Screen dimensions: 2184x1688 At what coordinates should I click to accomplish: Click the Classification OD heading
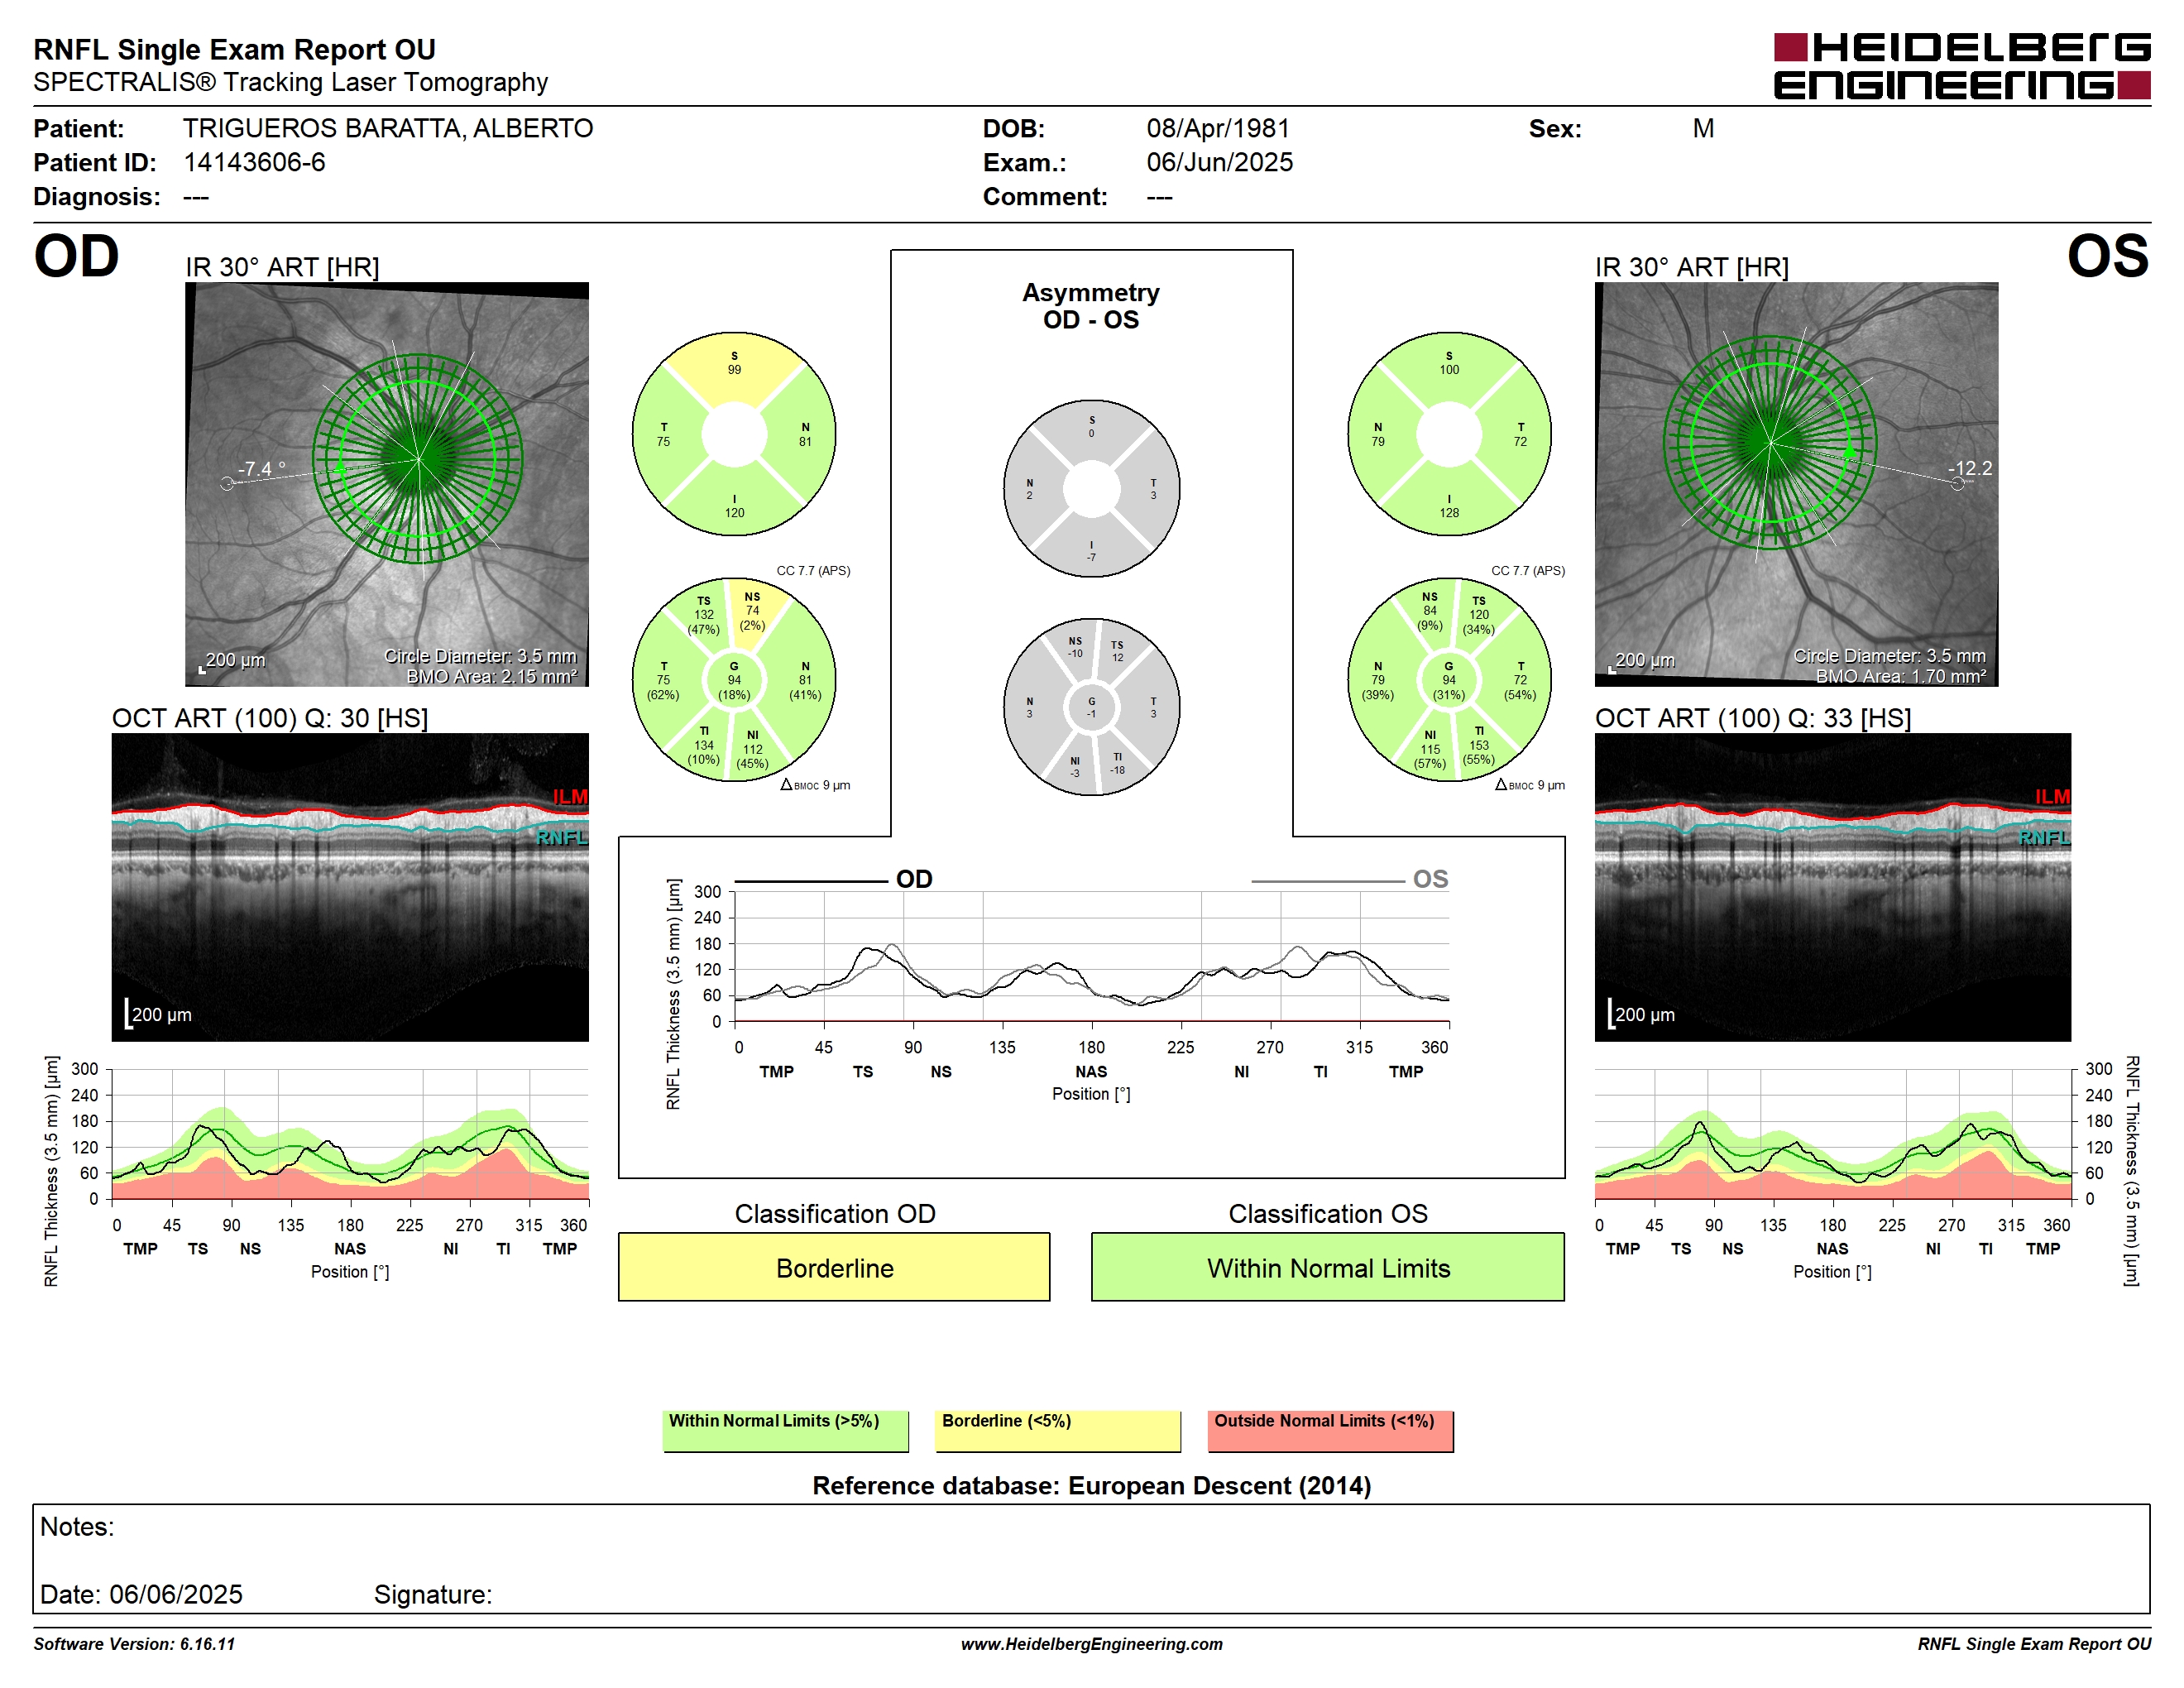coord(834,1213)
